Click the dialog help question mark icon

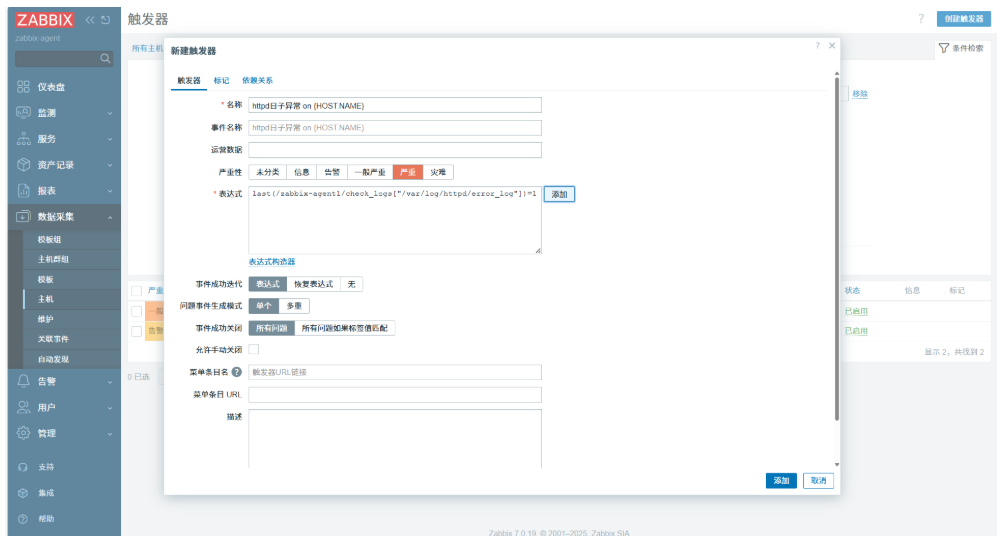click(x=818, y=46)
